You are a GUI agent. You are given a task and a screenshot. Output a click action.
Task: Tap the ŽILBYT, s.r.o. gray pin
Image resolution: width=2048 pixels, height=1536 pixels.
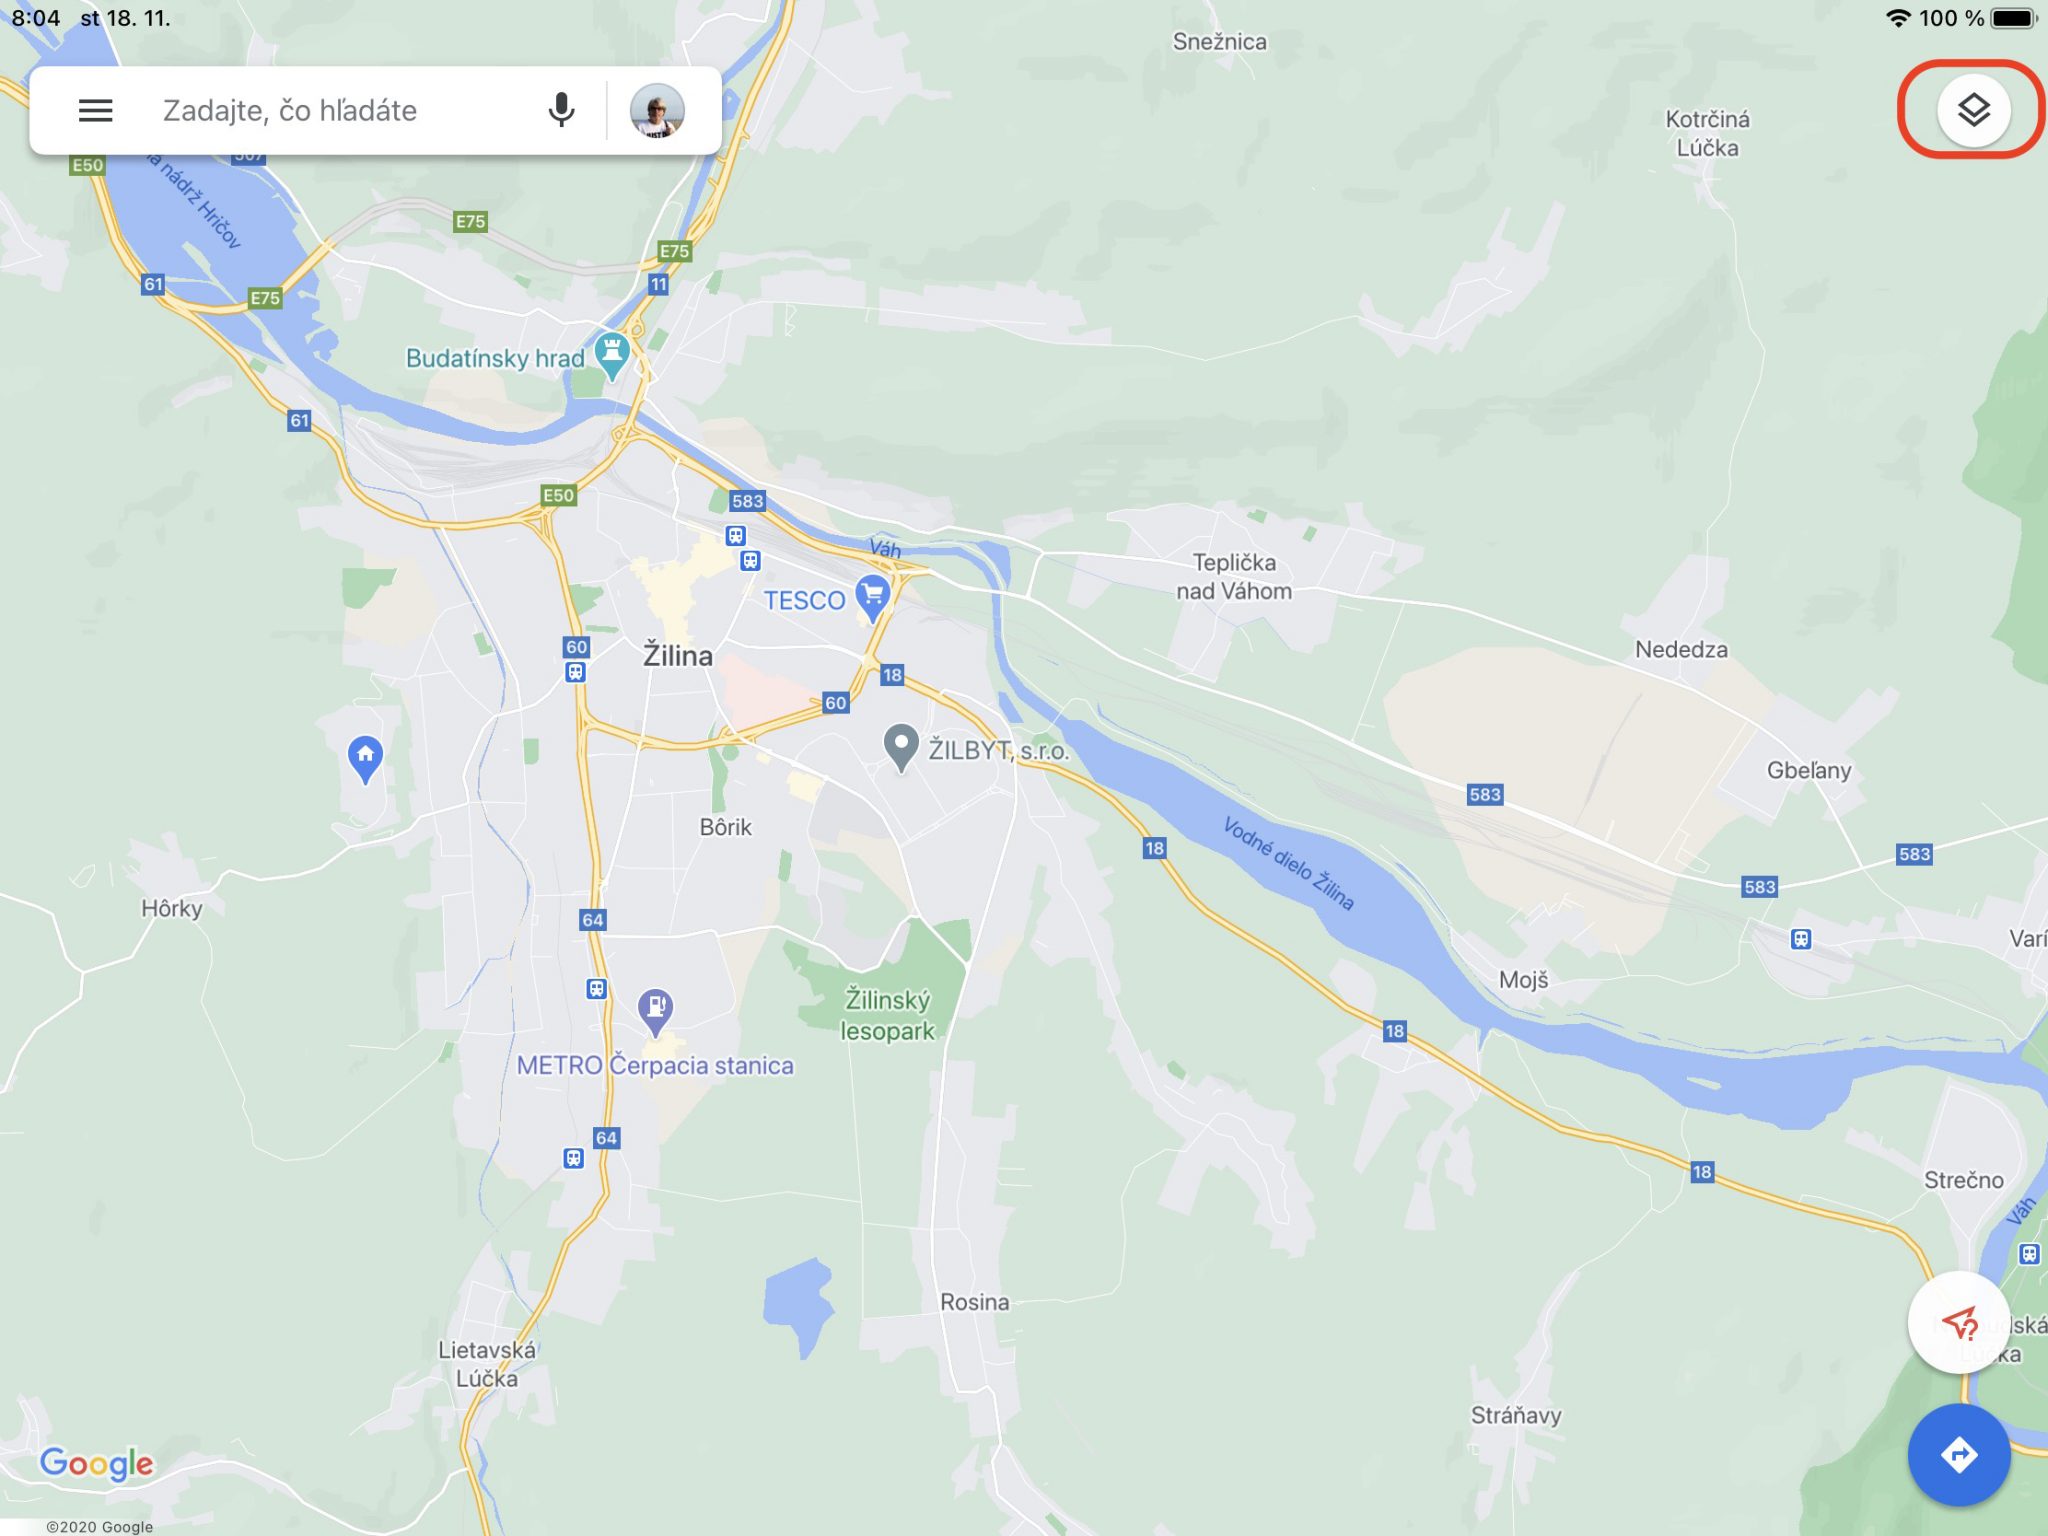point(901,748)
